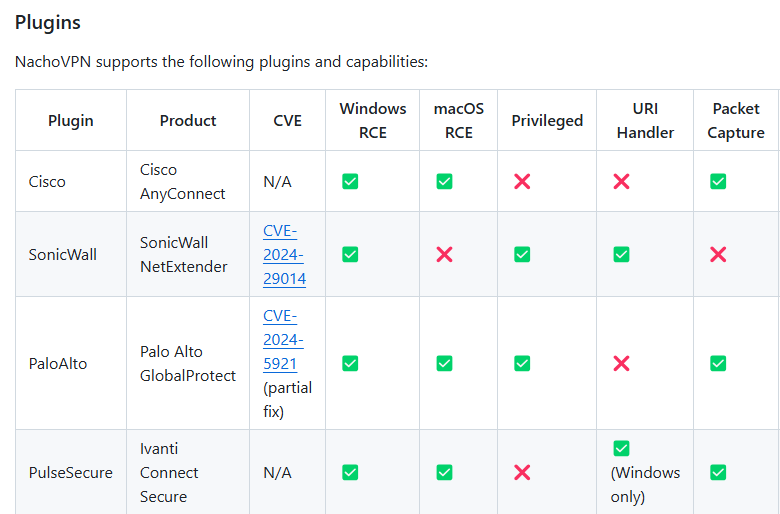The image size is (780, 514).
Task: Click the Cisco Windows RCE green checkmark
Action: (350, 181)
